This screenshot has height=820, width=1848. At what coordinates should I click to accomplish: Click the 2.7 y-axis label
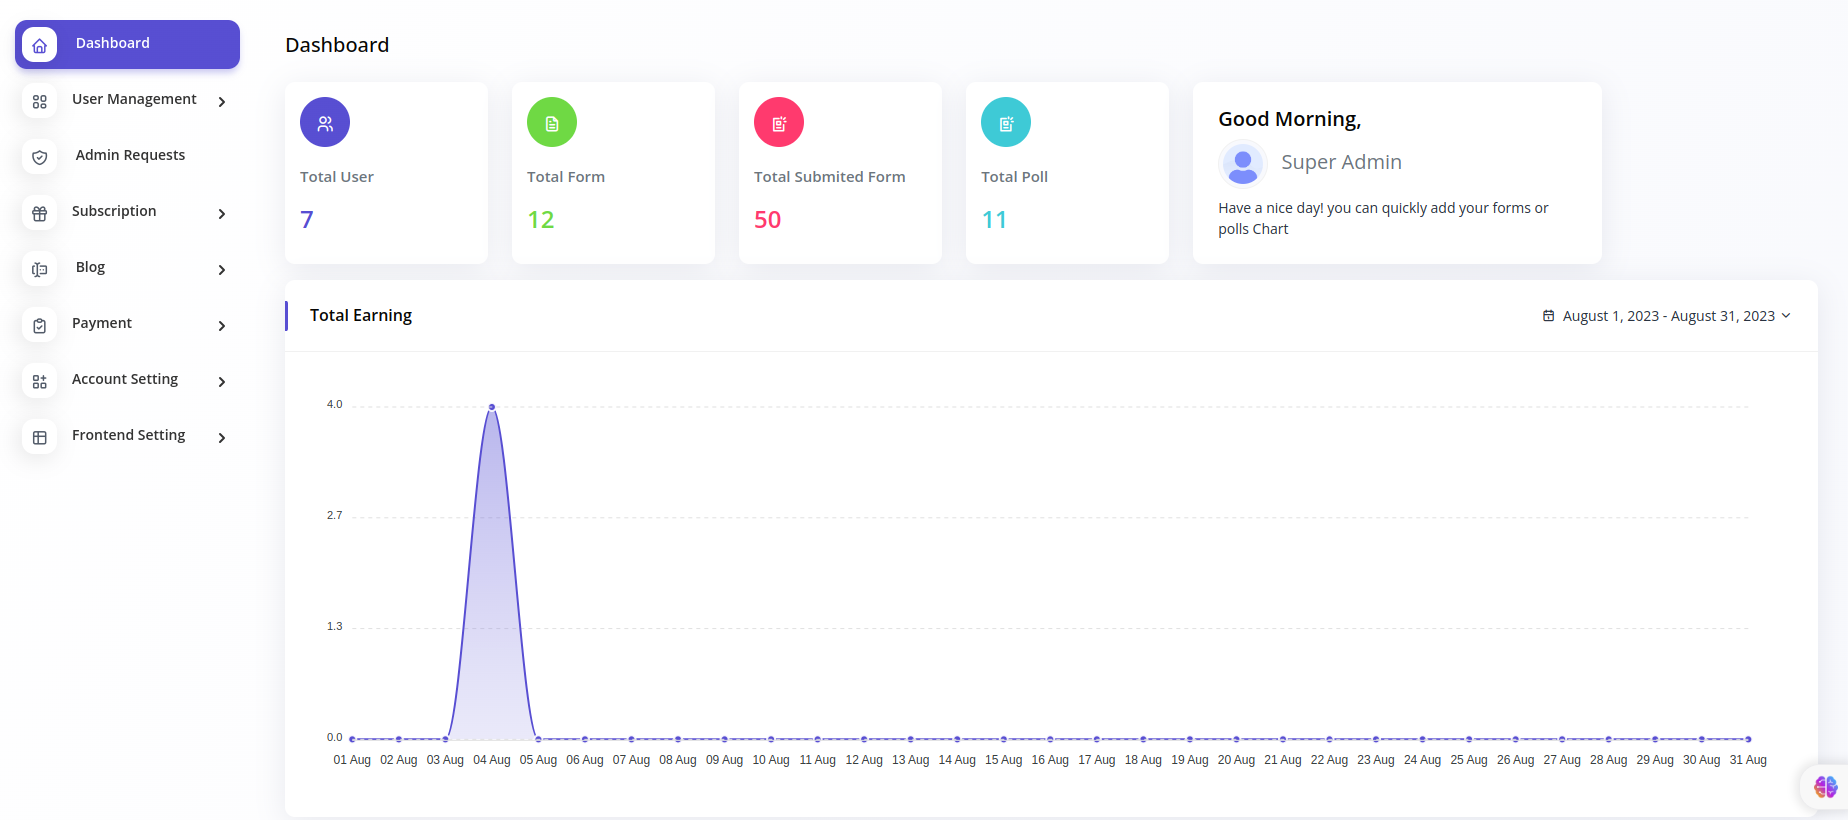(x=334, y=515)
